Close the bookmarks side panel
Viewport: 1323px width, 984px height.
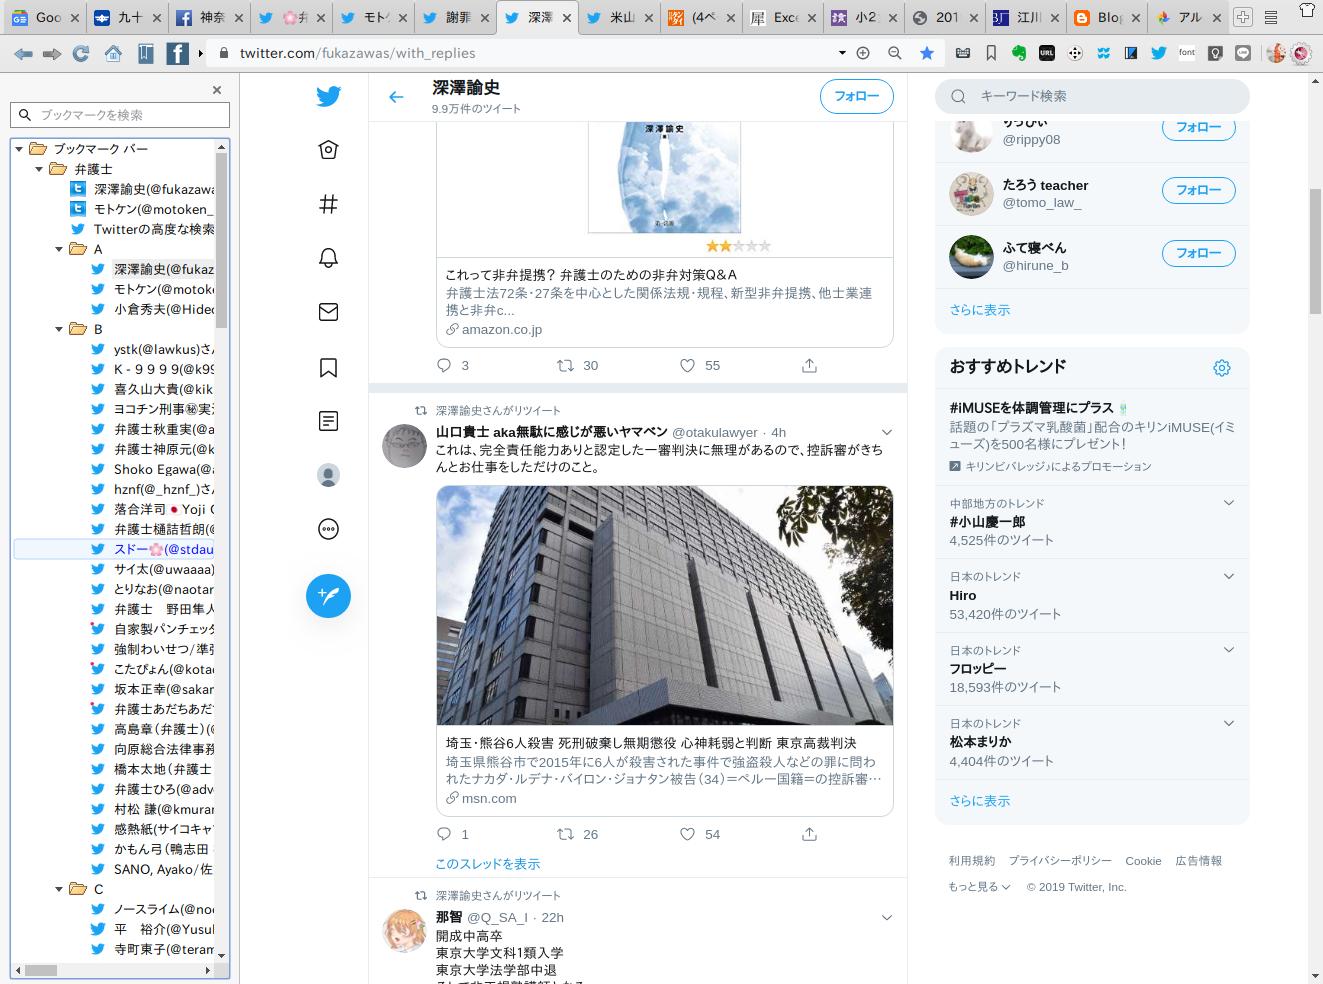coord(217,90)
